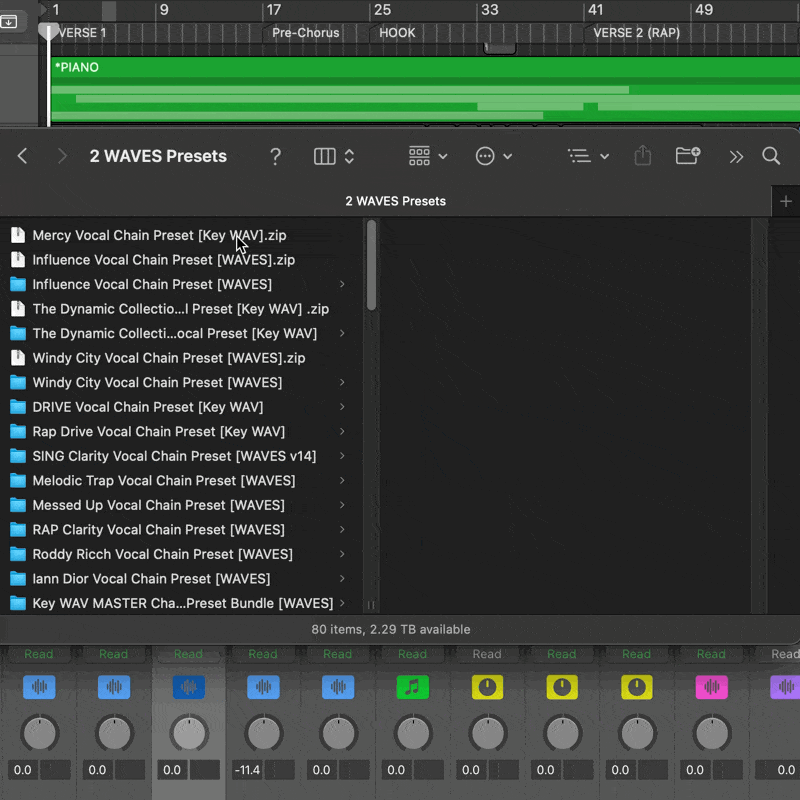Toggle Read automation on the pink waveform channel
The image size is (800, 800).
711,654
